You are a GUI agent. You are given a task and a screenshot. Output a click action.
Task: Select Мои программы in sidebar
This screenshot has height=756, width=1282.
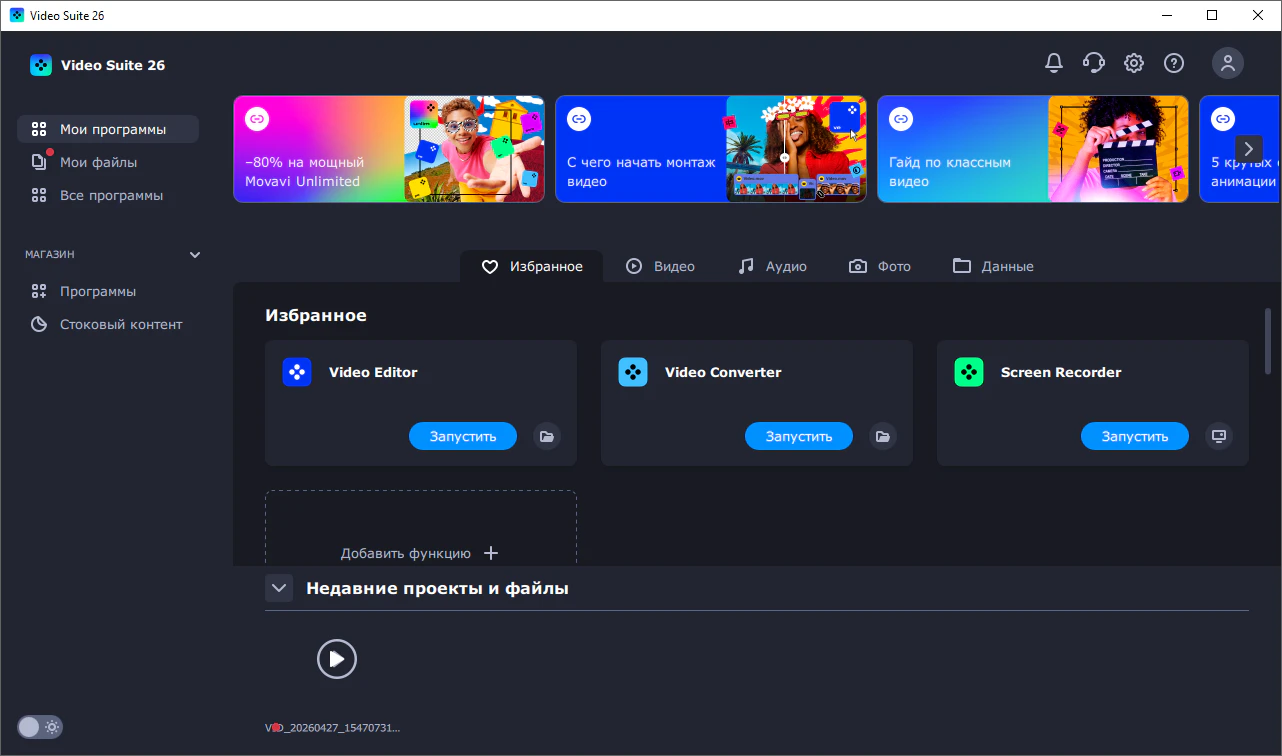108,129
